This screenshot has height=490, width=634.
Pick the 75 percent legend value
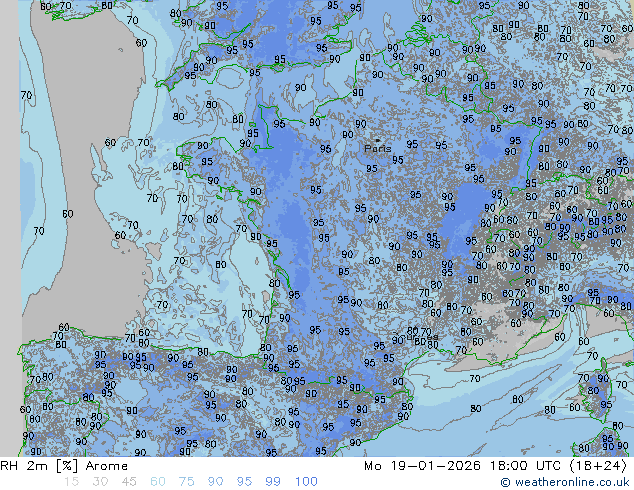pos(187,482)
